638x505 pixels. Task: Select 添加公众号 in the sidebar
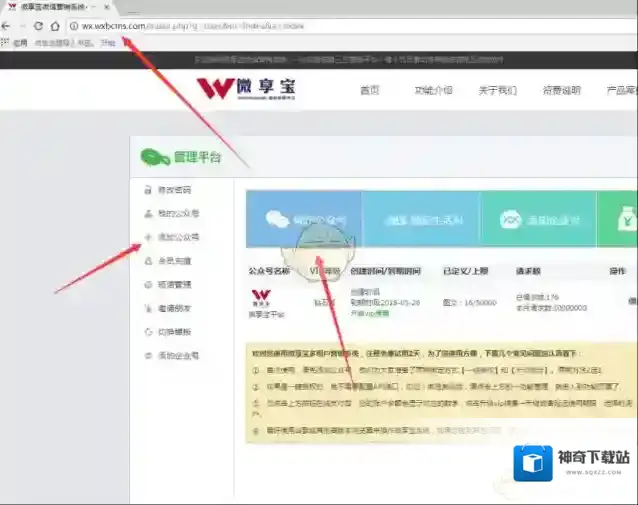click(178, 238)
